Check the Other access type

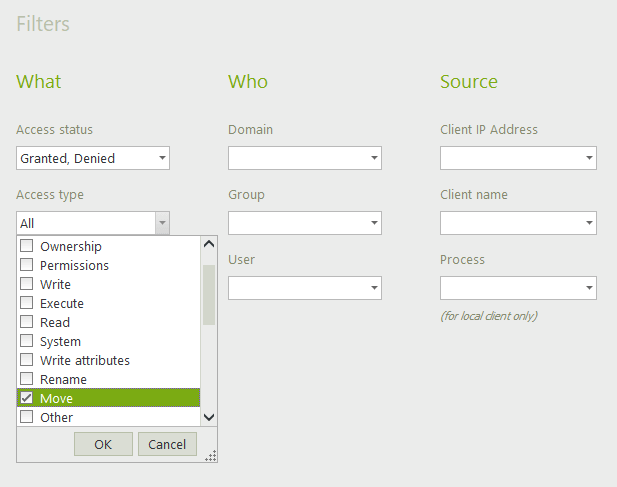coord(27,417)
